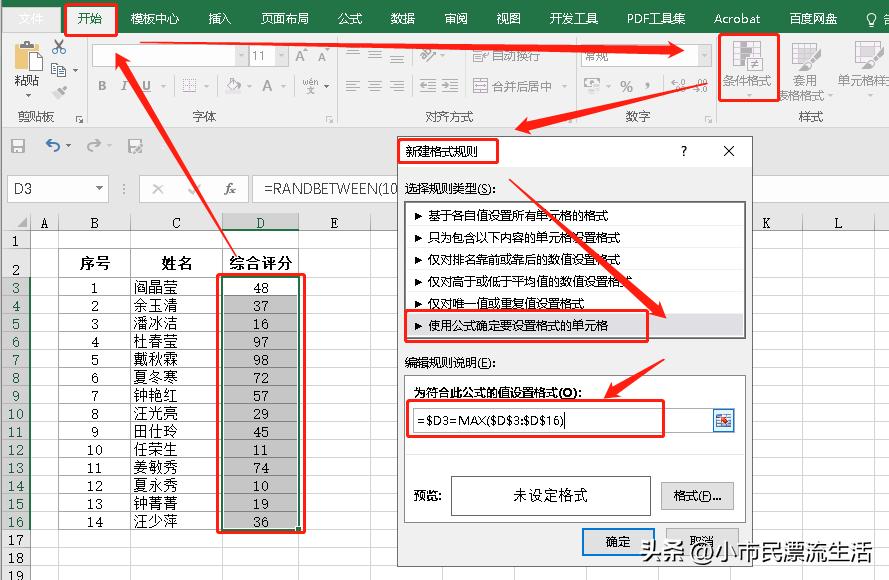Switch to the 视图 ribbon tab
This screenshot has width=889, height=580.
507,17
